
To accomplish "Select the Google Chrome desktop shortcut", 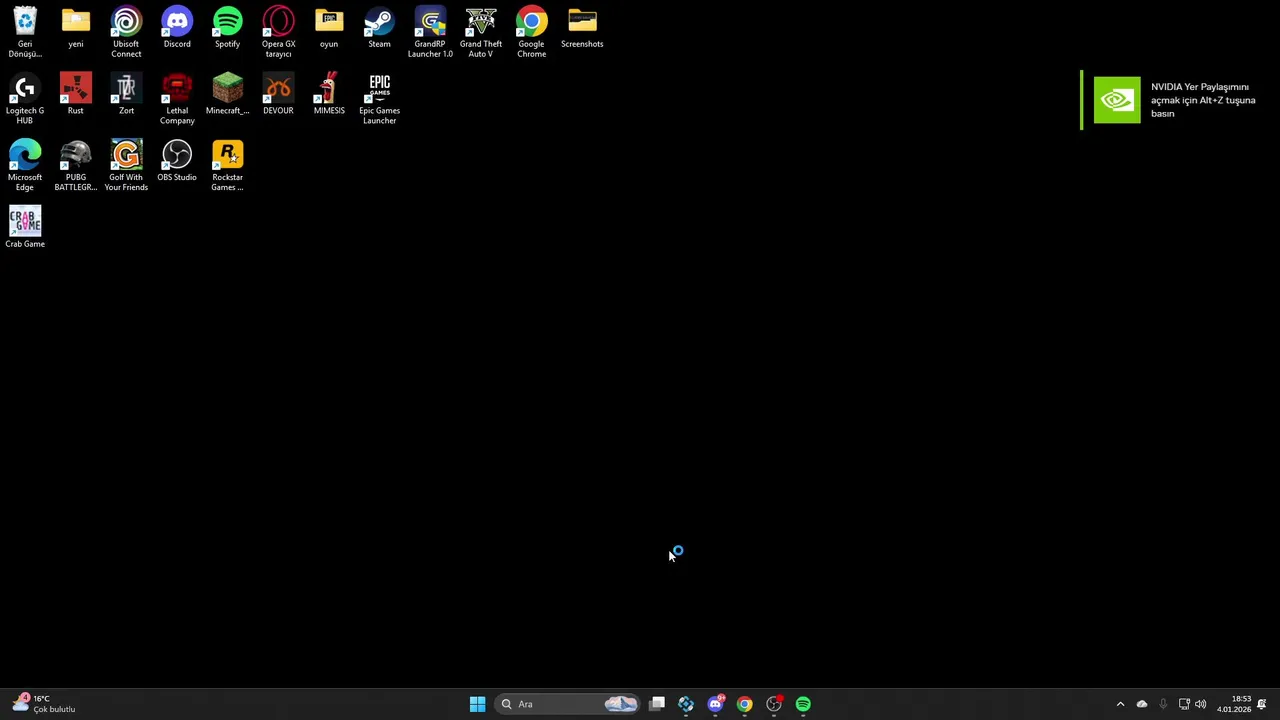I will pyautogui.click(x=531, y=31).
